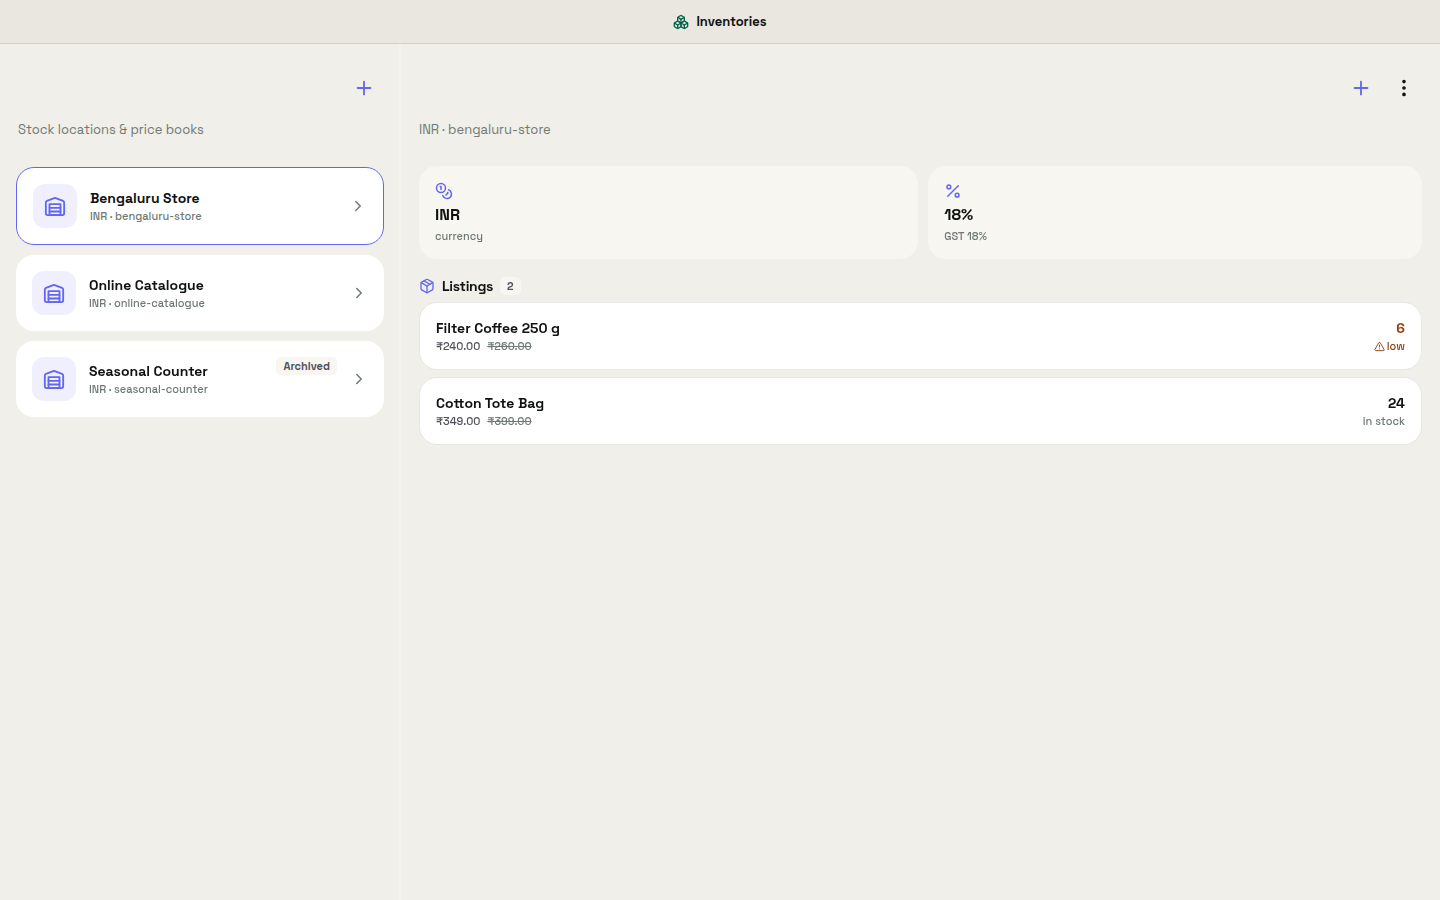Expand Bengaluru Store with its chevron
Viewport: 1440px width, 900px height.
tap(358, 206)
